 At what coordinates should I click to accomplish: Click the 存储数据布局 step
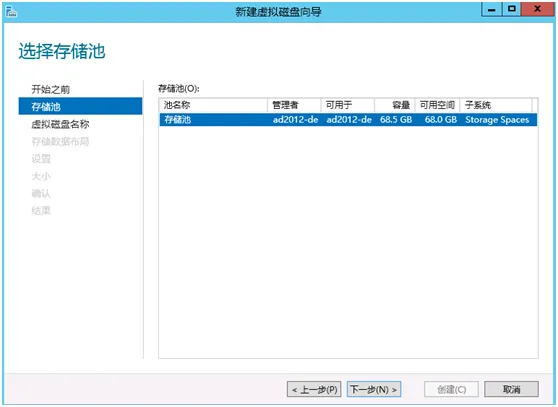pyautogui.click(x=60, y=142)
